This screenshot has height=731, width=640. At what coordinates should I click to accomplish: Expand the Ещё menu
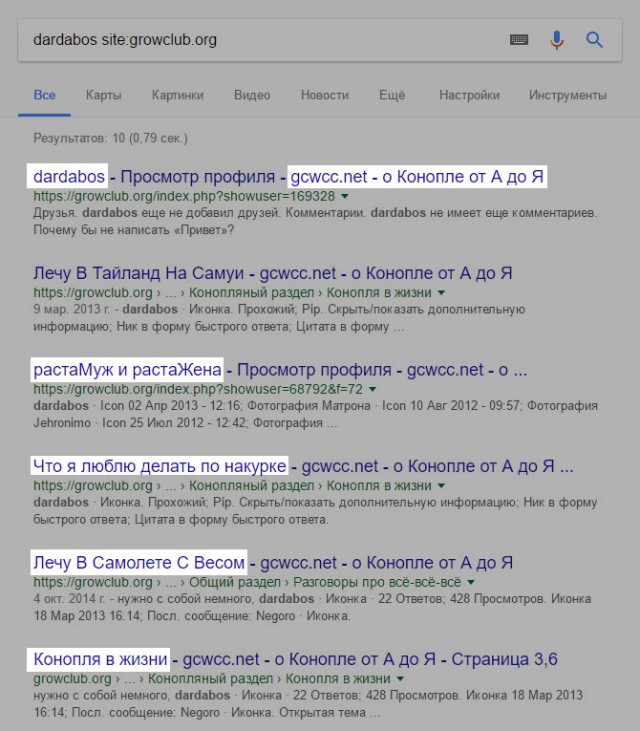pos(392,95)
